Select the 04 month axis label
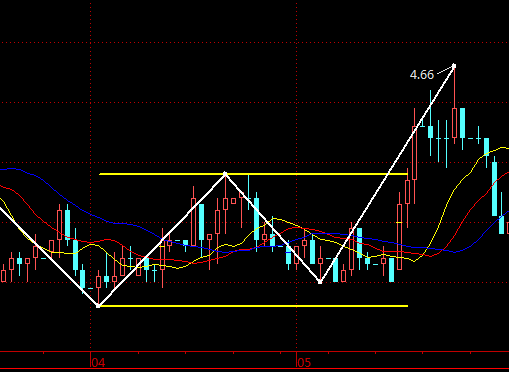 pos(98,362)
